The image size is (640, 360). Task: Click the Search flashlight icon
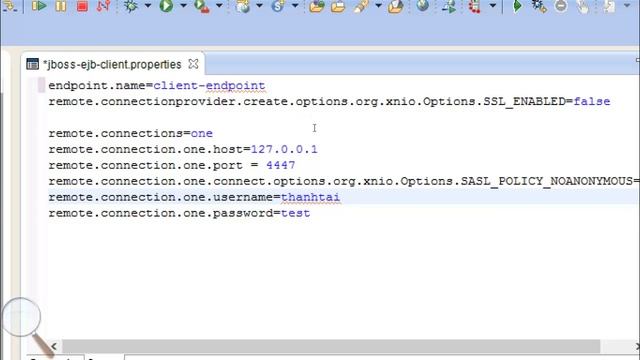[x=361, y=6]
